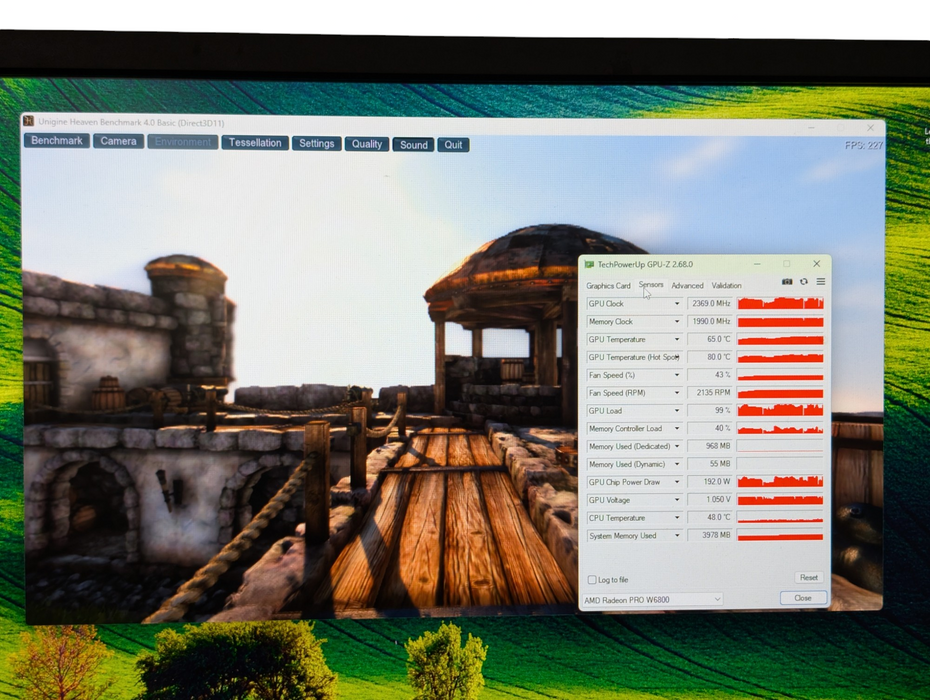
Task: Click the GPU Load history graph
Action: point(780,411)
